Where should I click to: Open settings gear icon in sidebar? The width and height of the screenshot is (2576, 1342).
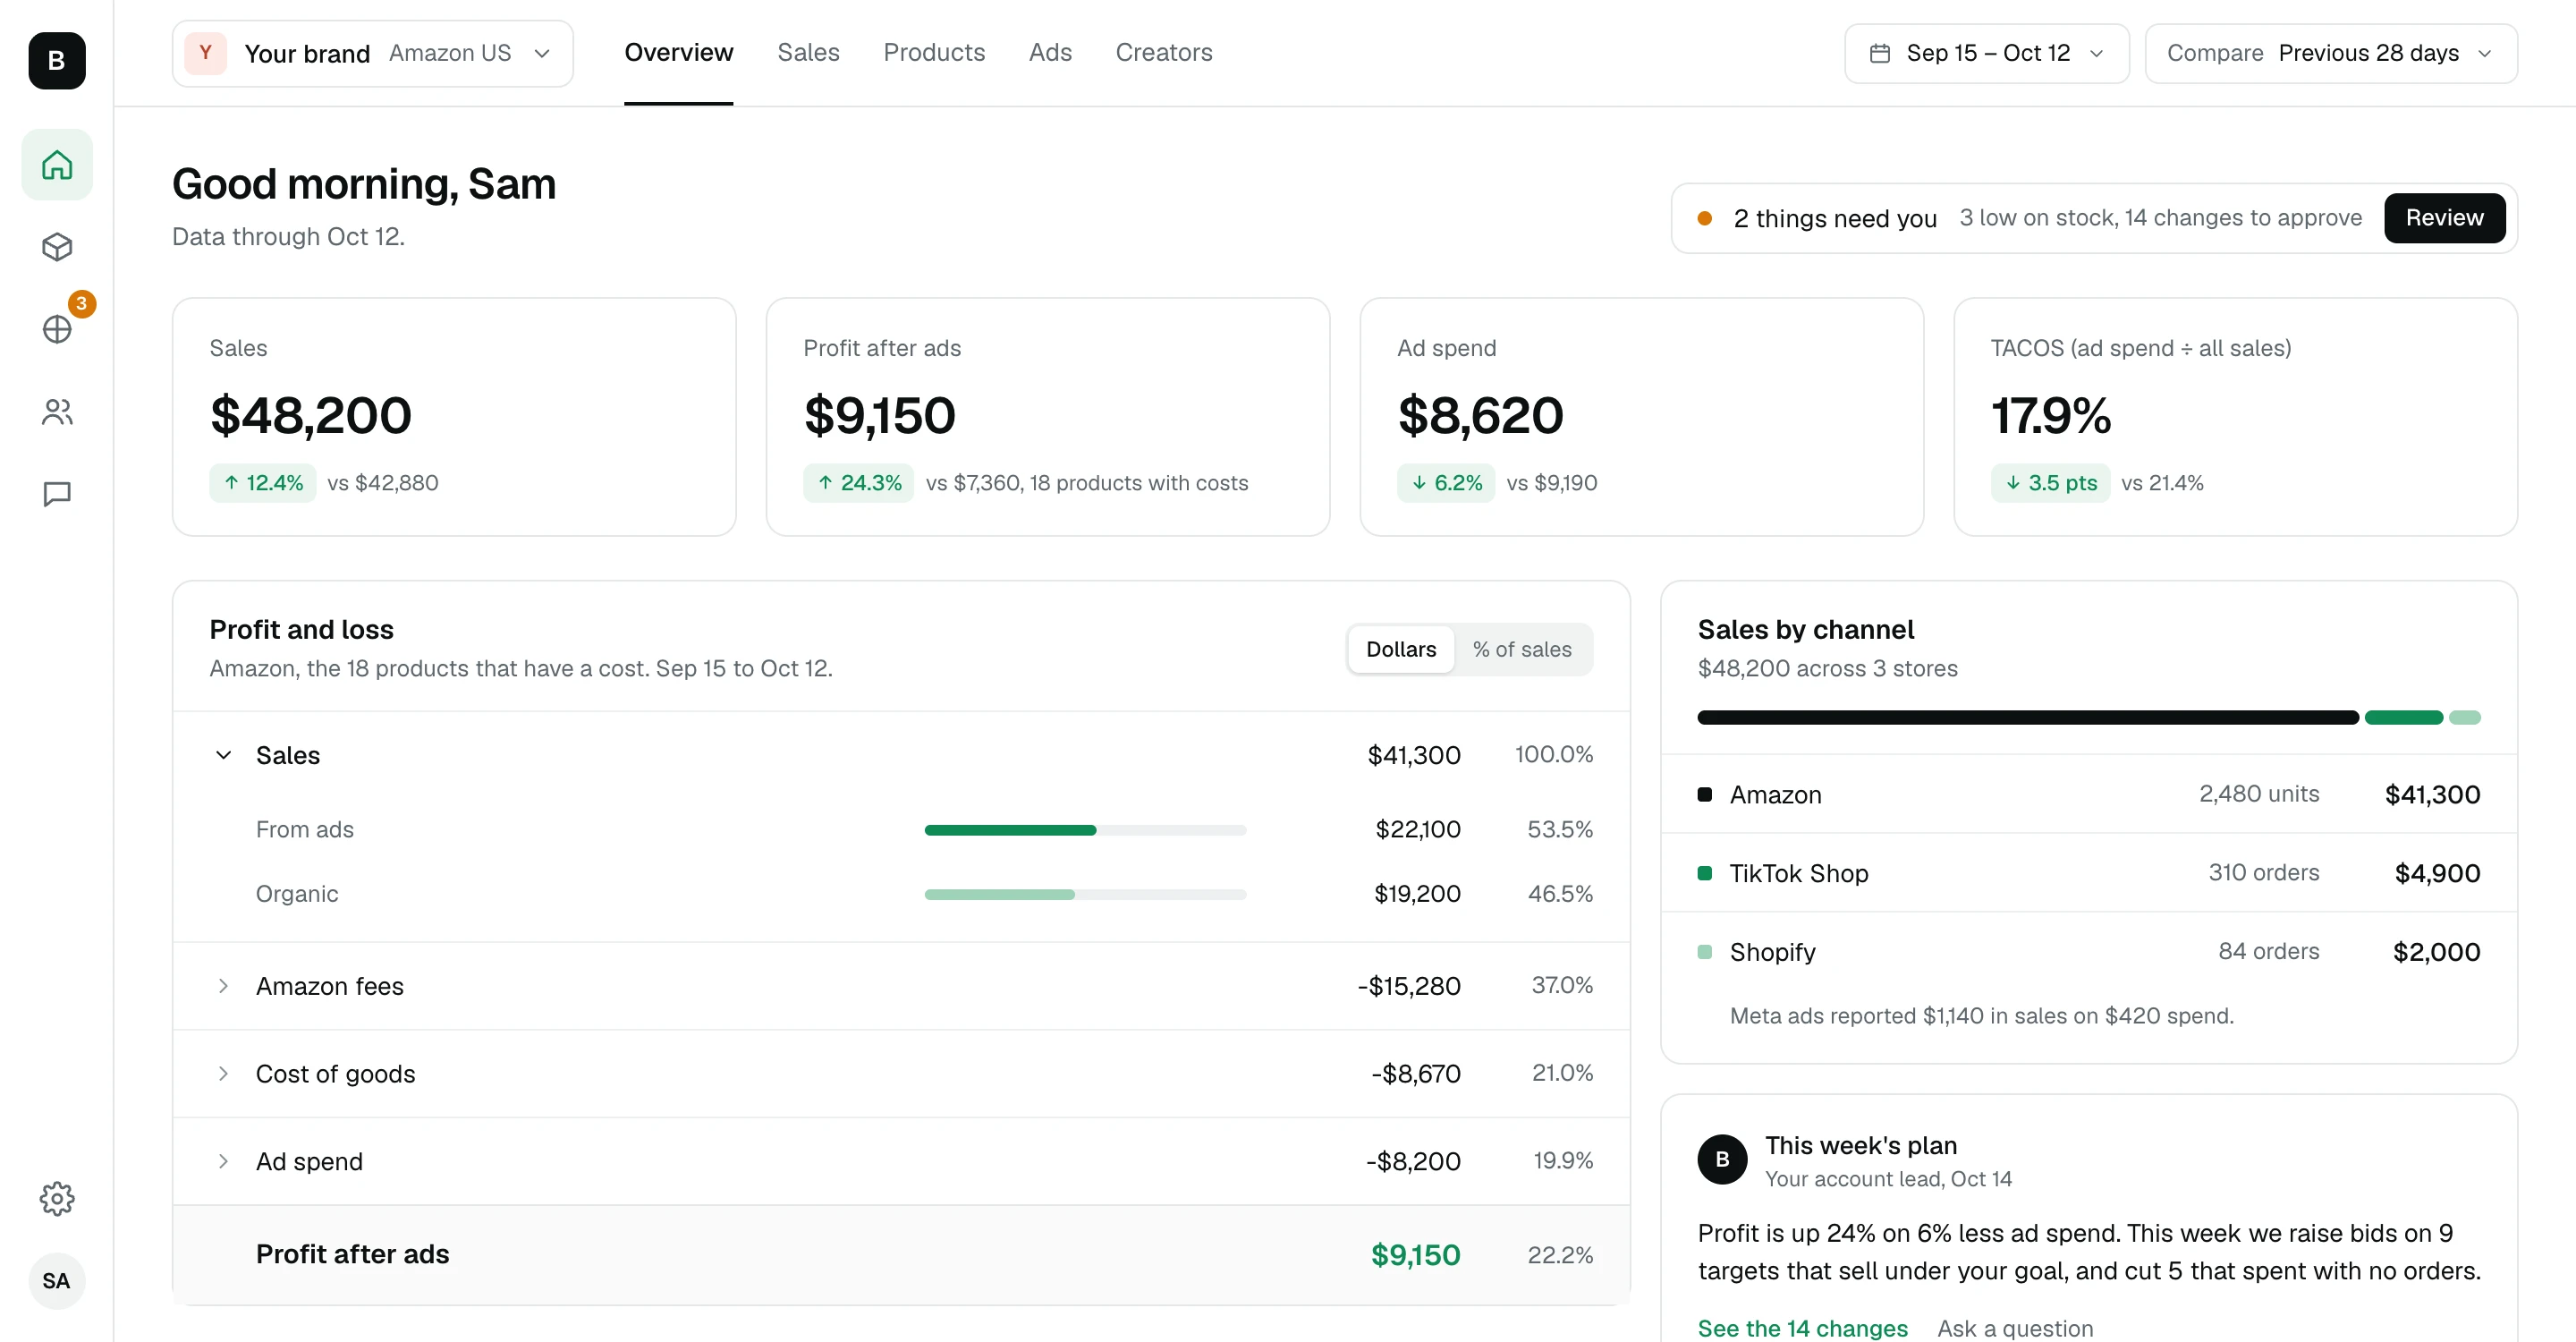coord(57,1198)
